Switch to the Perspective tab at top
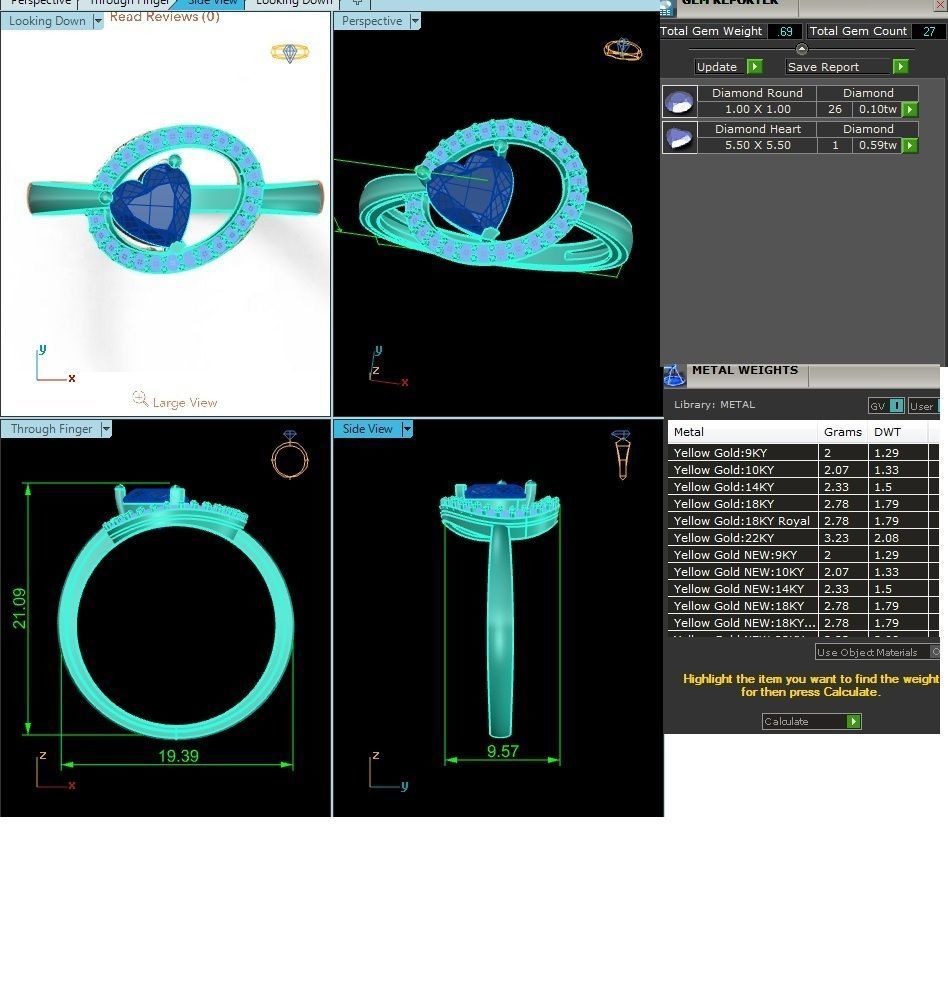 (39, 3)
